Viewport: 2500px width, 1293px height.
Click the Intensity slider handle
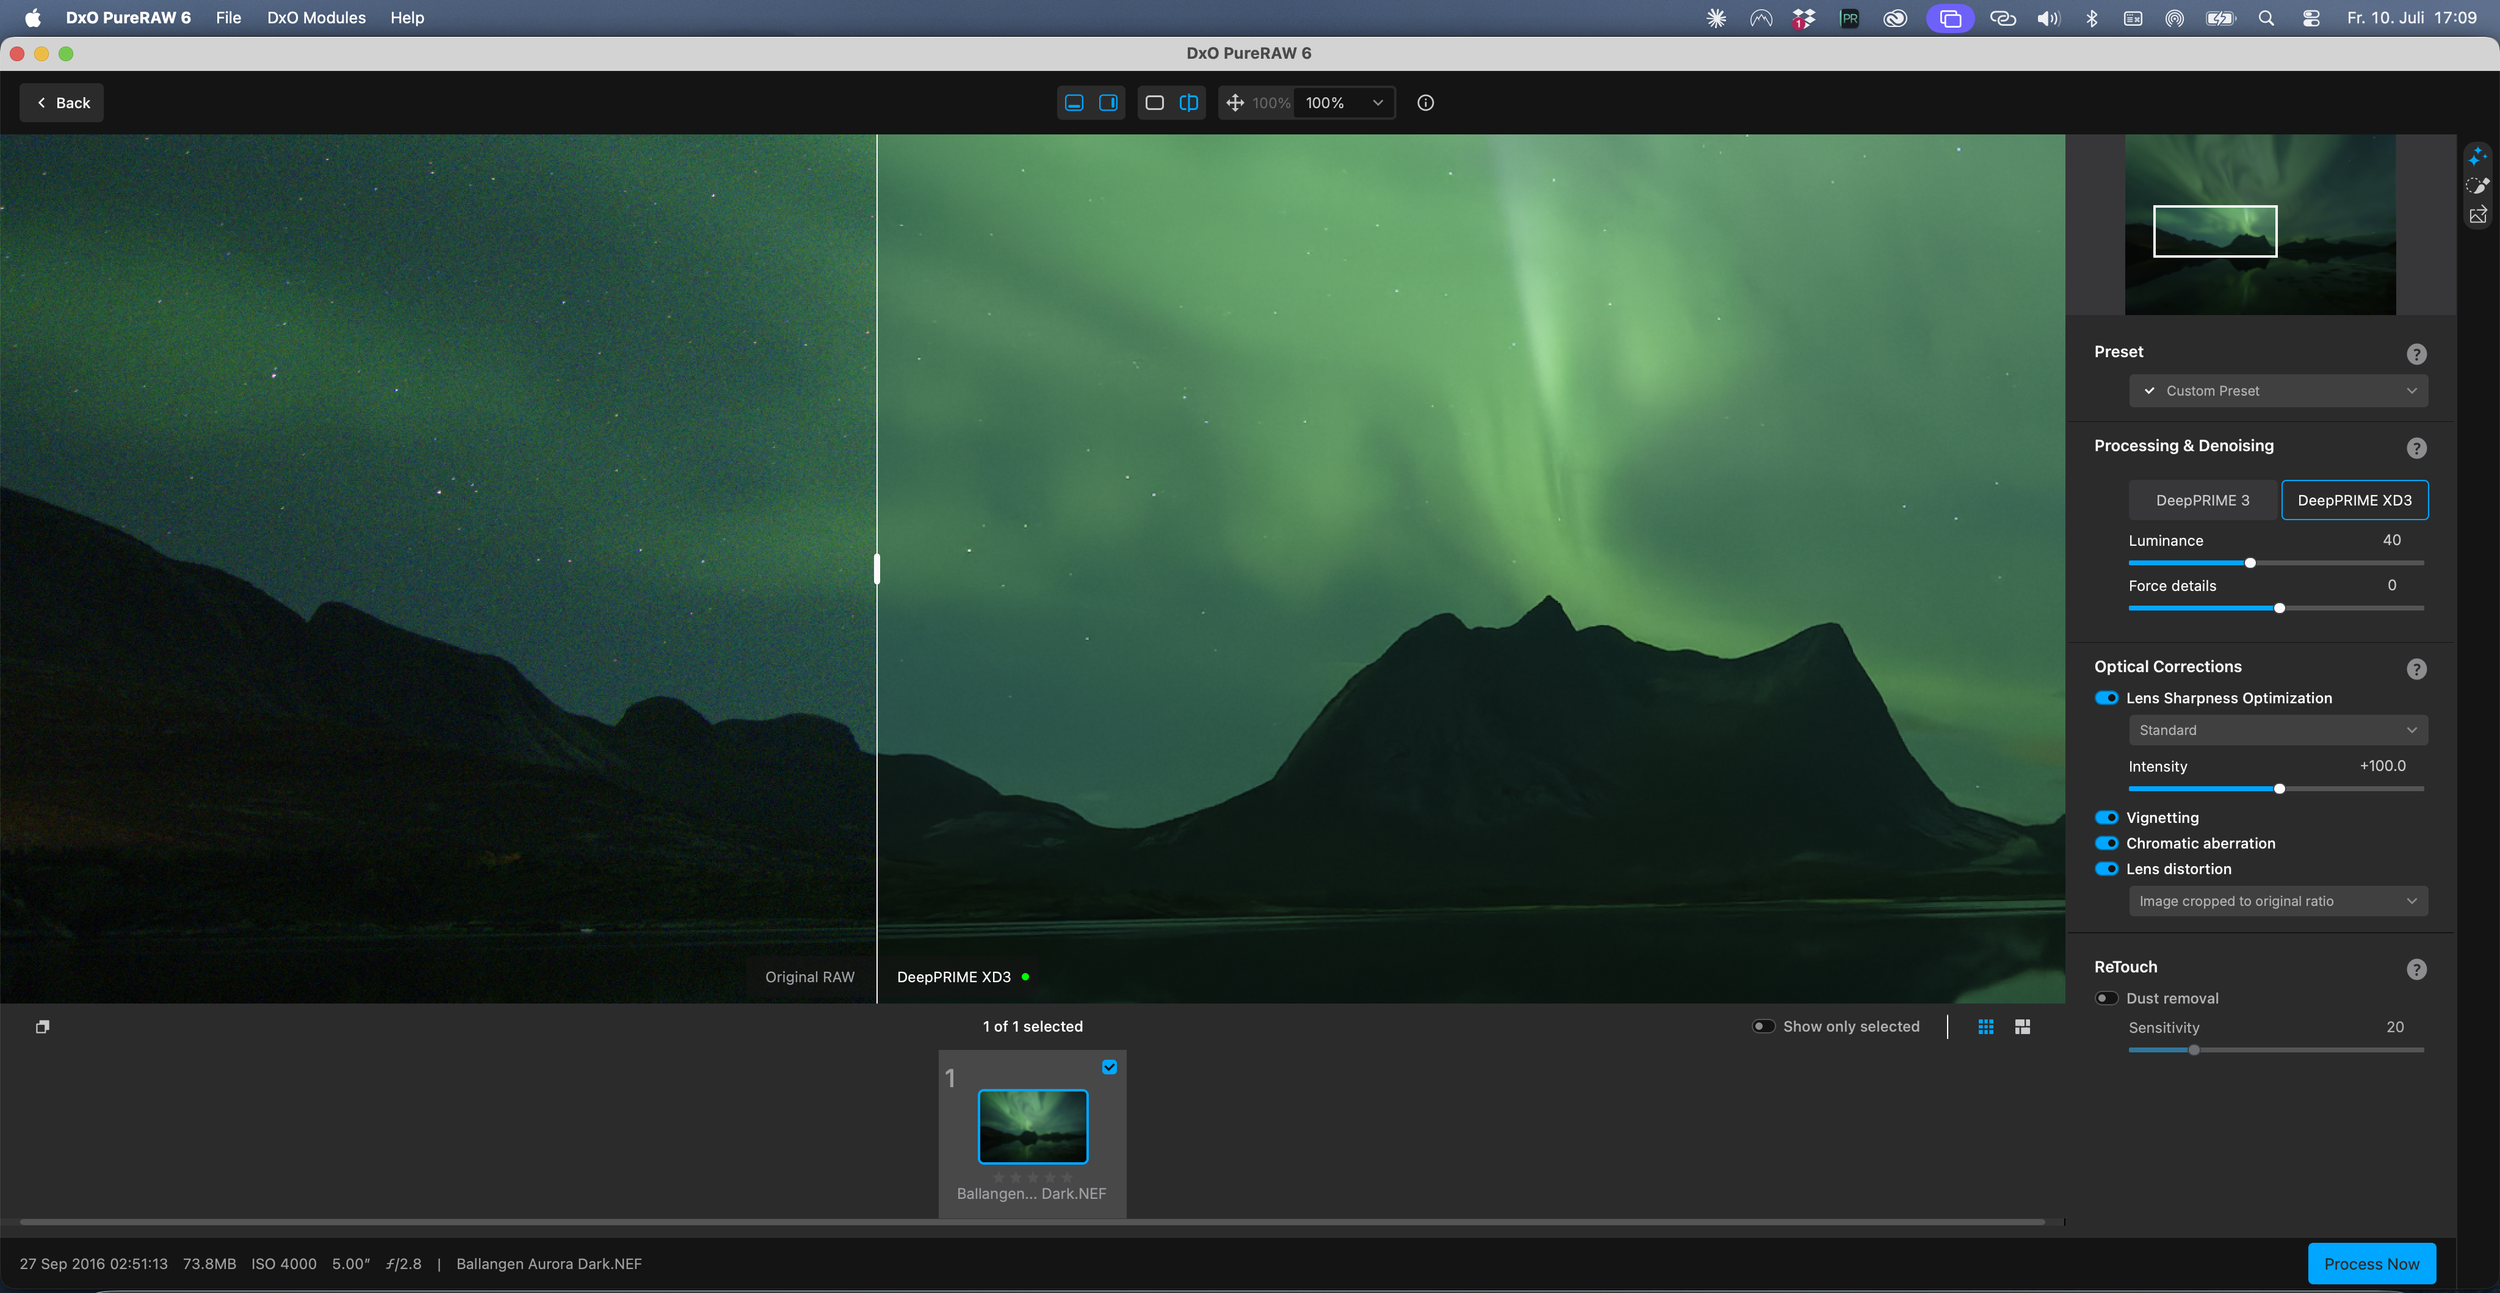click(x=2279, y=789)
